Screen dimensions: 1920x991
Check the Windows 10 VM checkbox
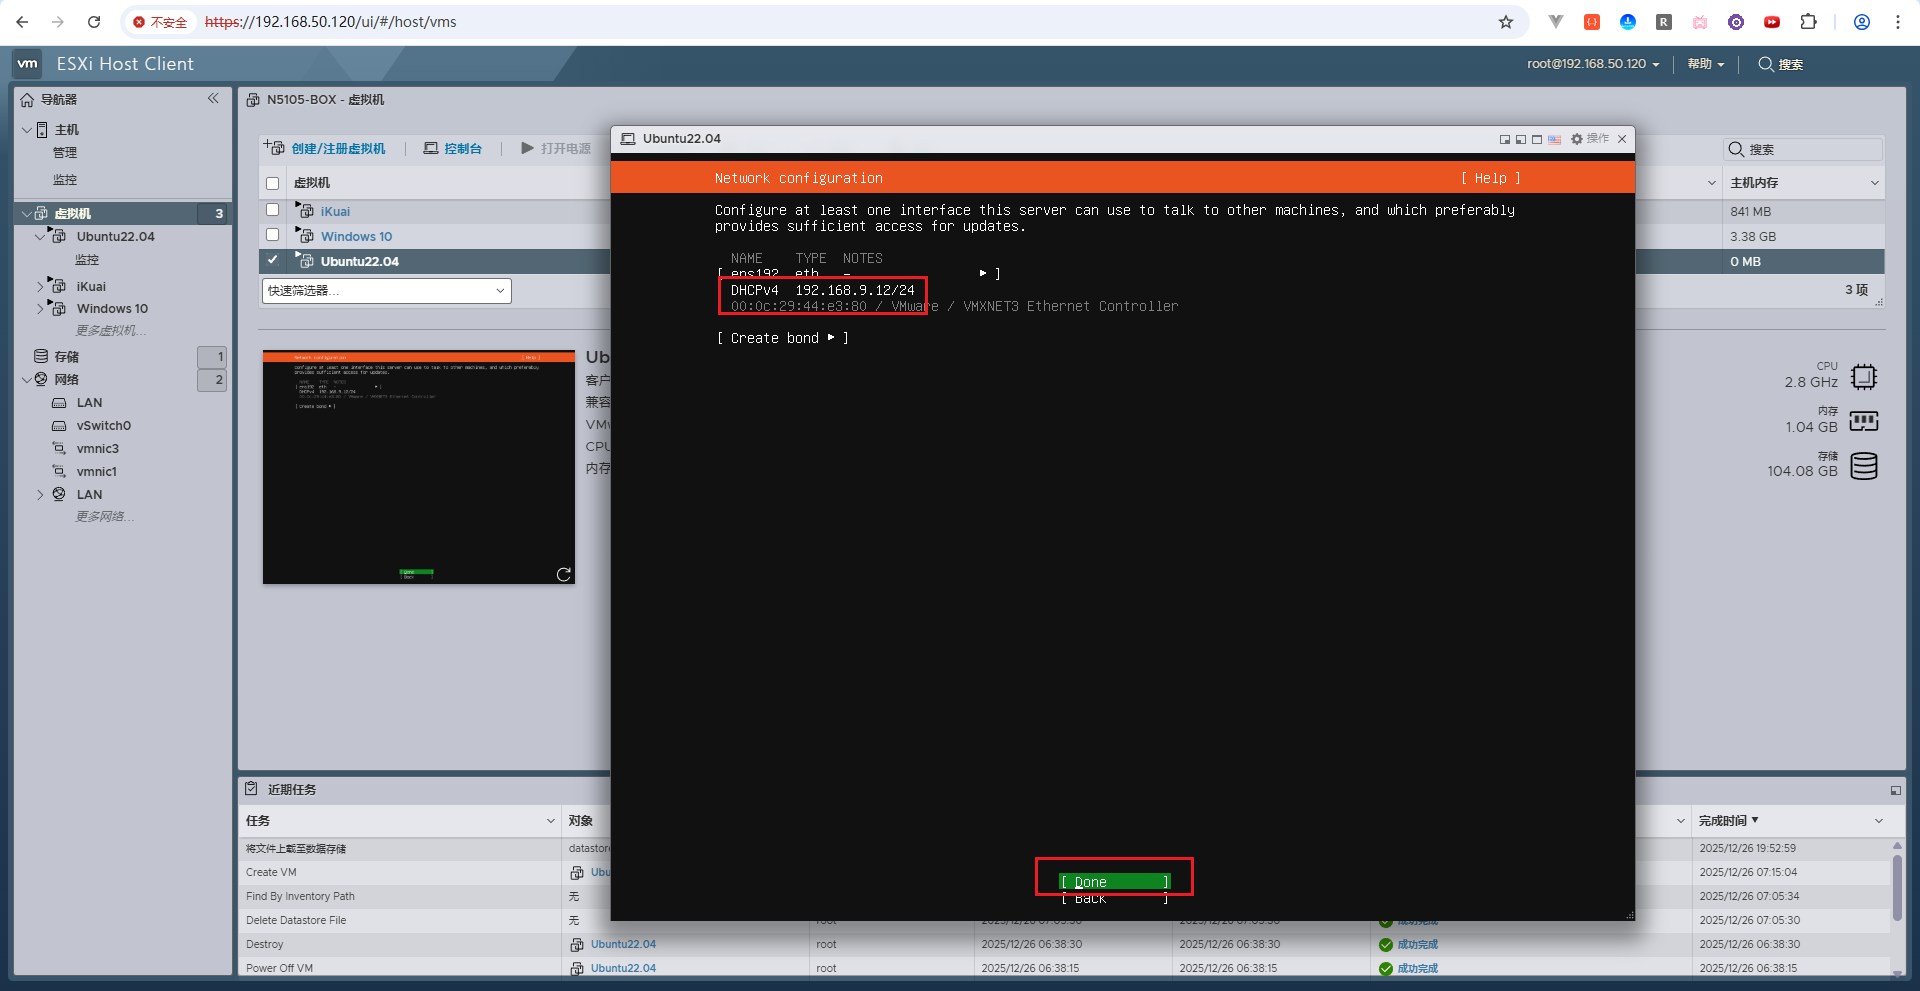point(272,235)
